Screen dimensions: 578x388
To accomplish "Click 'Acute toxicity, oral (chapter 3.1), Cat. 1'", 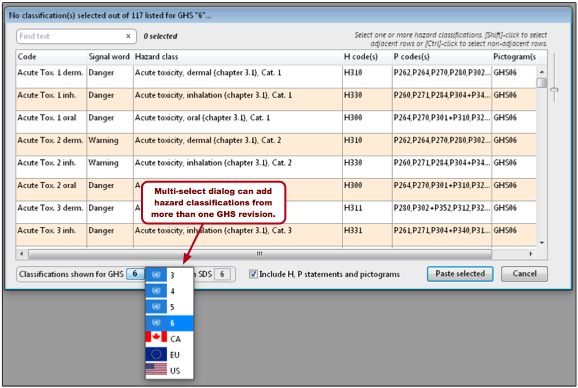I will (202, 118).
